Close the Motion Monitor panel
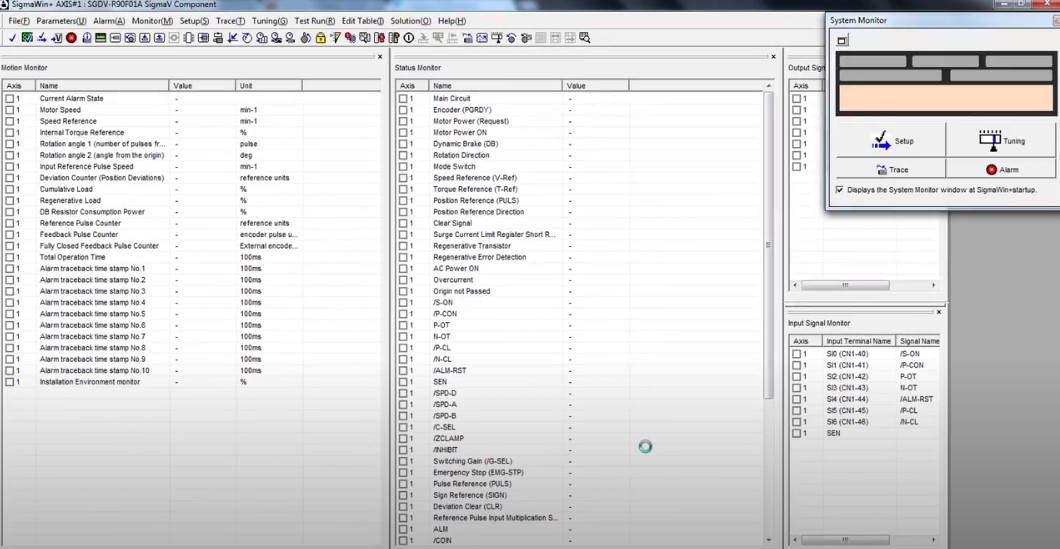The image size is (1060, 549). (379, 57)
